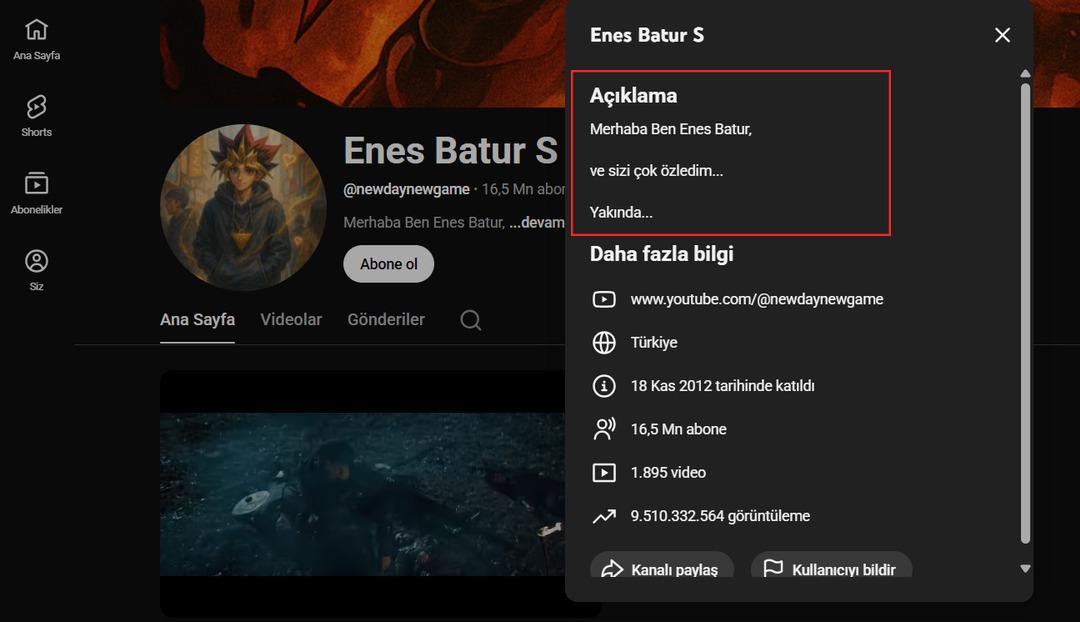Open the Gönderiler tab
The width and height of the screenshot is (1080, 622).
(x=386, y=319)
